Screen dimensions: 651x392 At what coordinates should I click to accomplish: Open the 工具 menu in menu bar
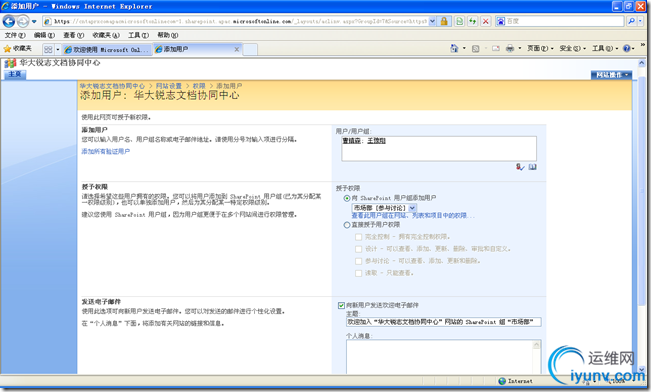[x=138, y=35]
